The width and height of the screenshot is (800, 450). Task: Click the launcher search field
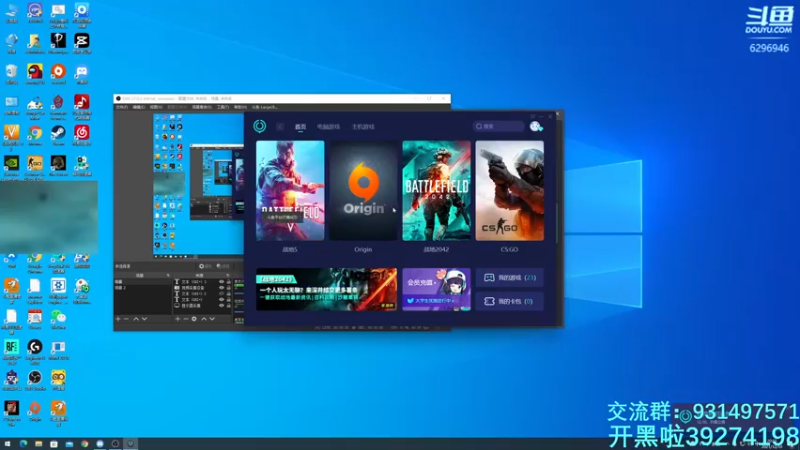tap(498, 126)
